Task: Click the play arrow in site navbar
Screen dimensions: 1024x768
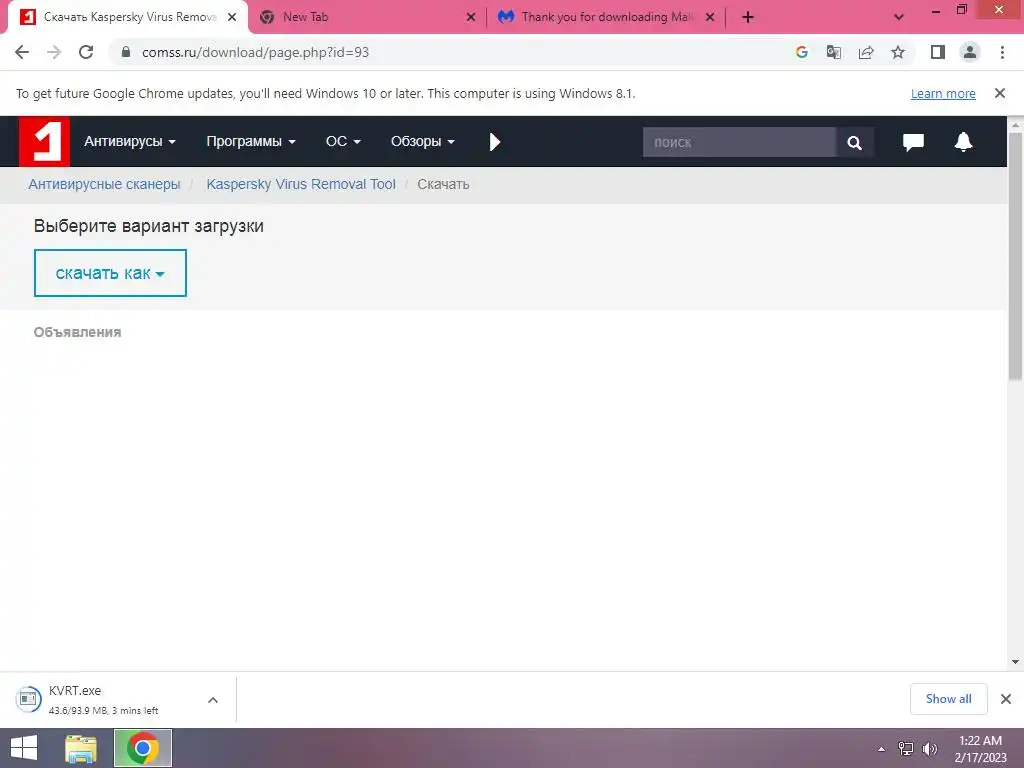Action: tap(494, 142)
